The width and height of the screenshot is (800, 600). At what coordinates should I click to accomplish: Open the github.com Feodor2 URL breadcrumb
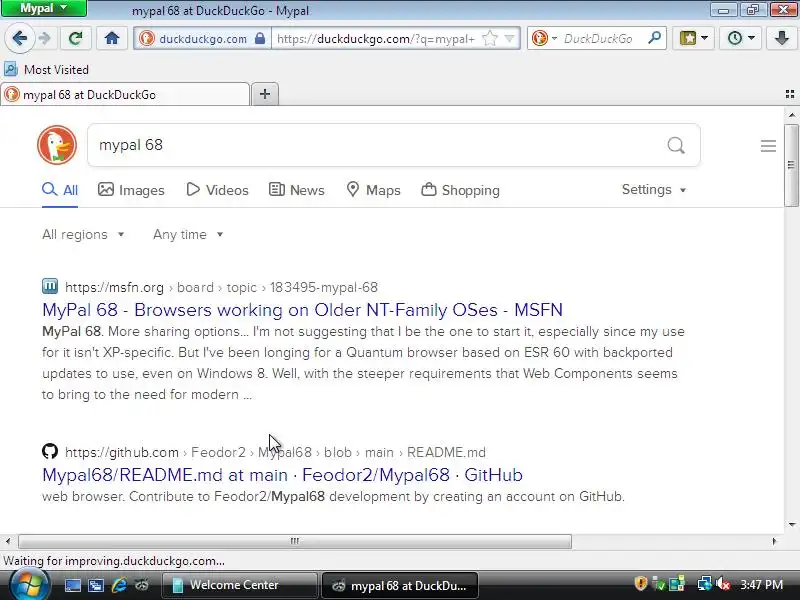pos(276,453)
